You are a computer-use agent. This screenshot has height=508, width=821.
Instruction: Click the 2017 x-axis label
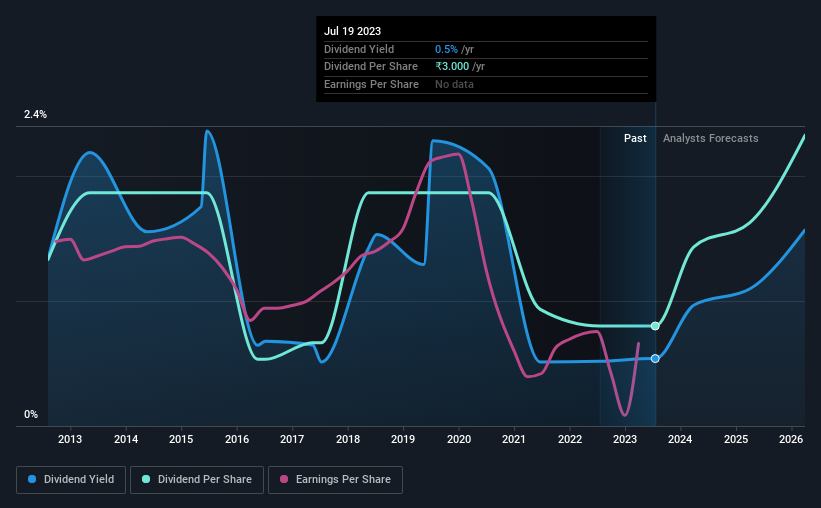tap(292, 439)
